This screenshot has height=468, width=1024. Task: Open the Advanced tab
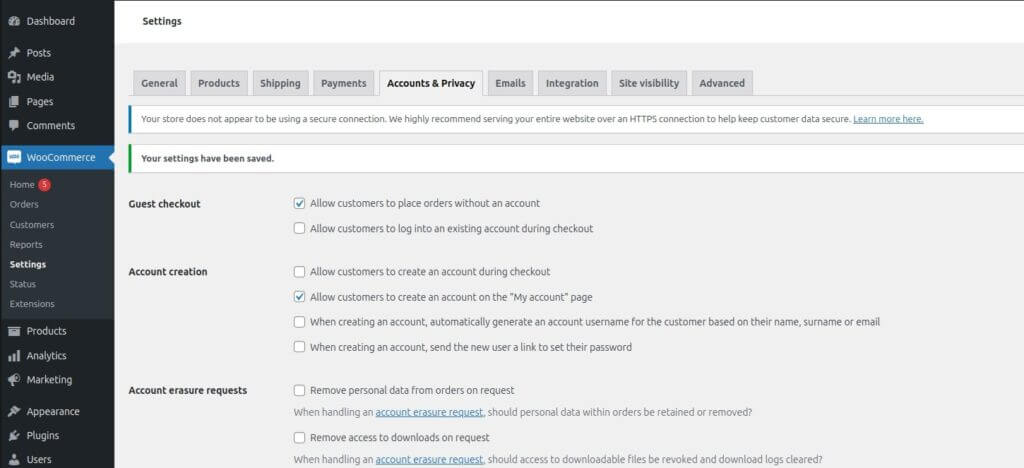[722, 83]
